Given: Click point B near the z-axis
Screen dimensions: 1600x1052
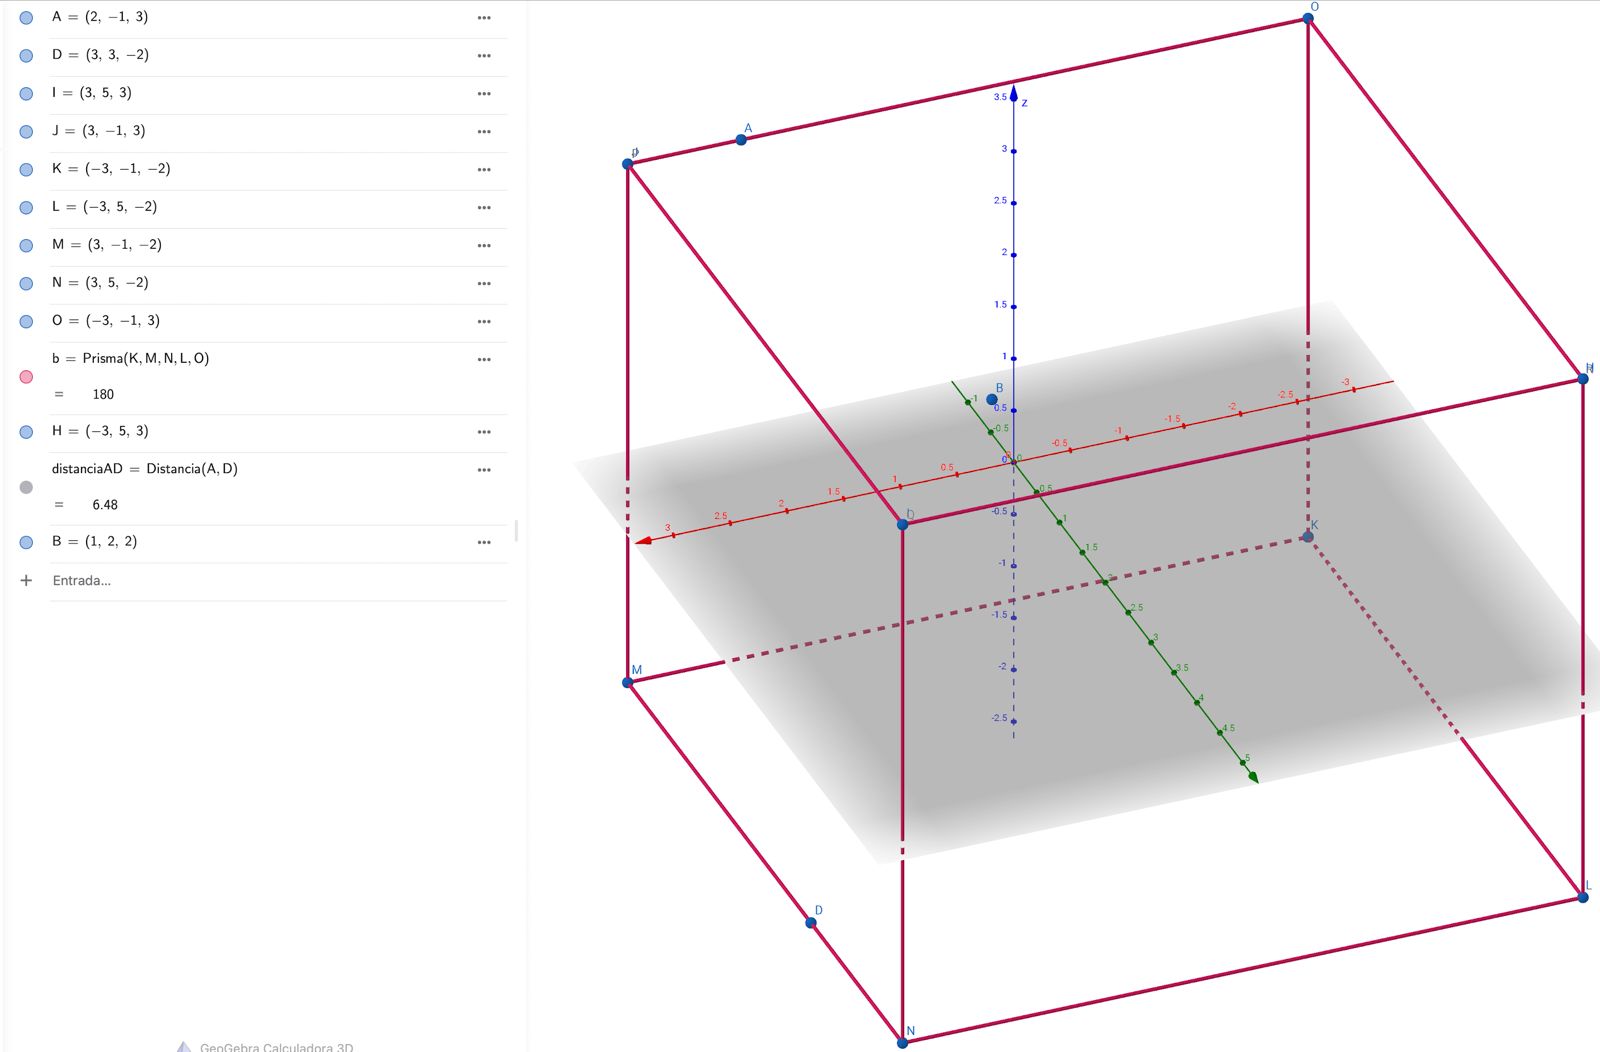Looking at the screenshot, I should pos(992,399).
